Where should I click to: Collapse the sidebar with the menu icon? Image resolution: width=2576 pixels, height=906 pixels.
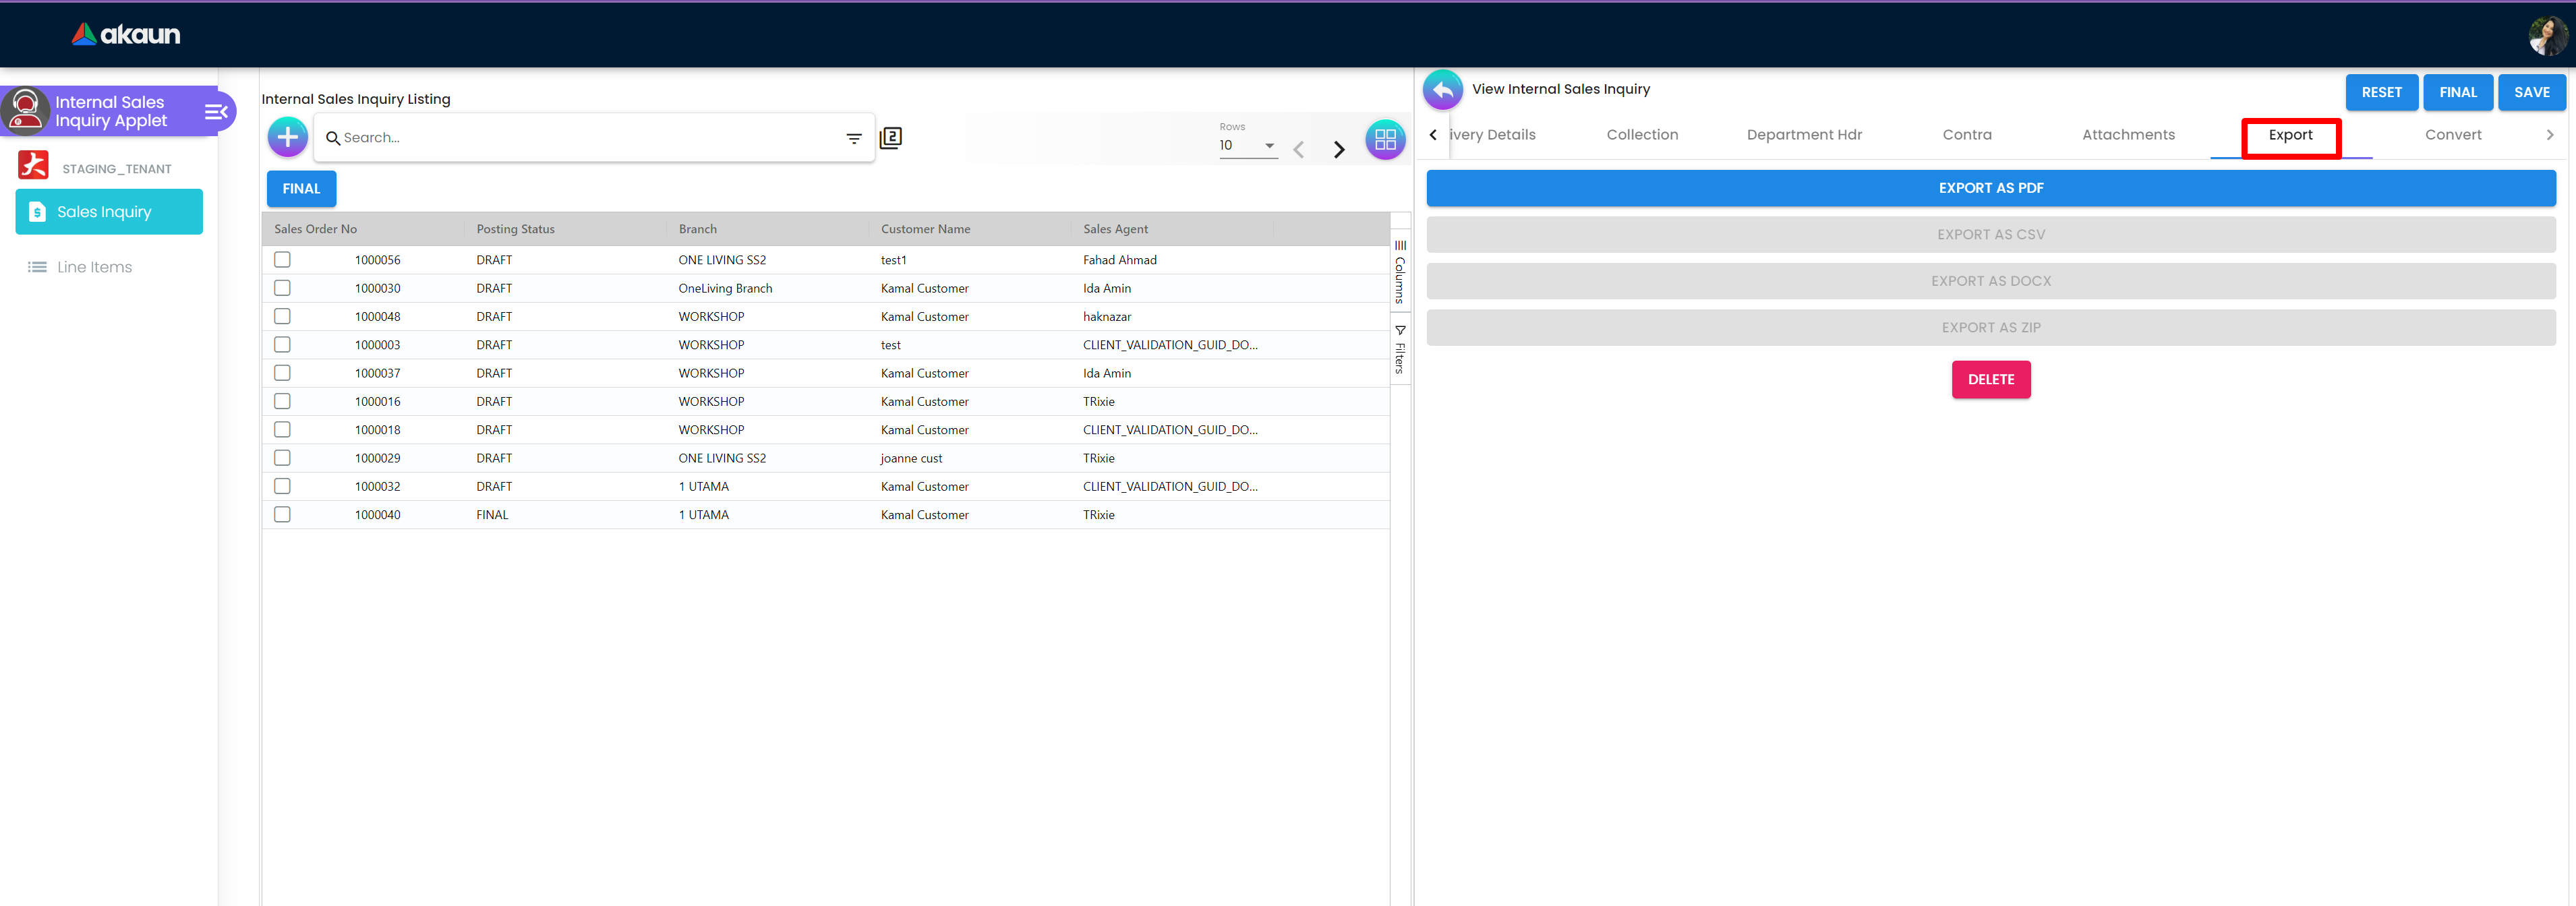[x=216, y=112]
